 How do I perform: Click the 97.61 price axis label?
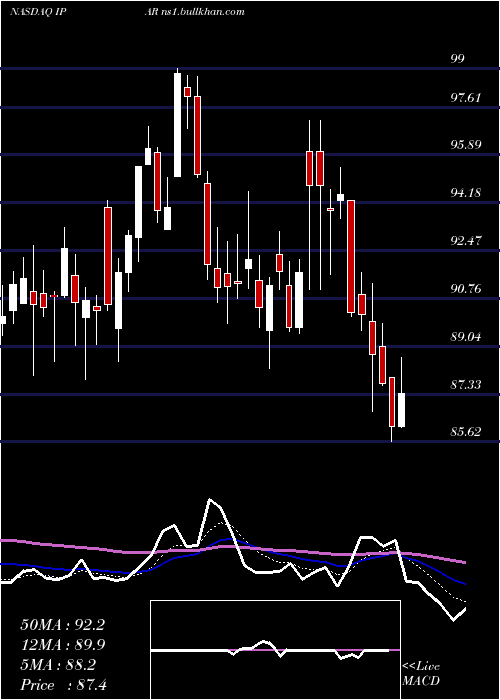(466, 98)
